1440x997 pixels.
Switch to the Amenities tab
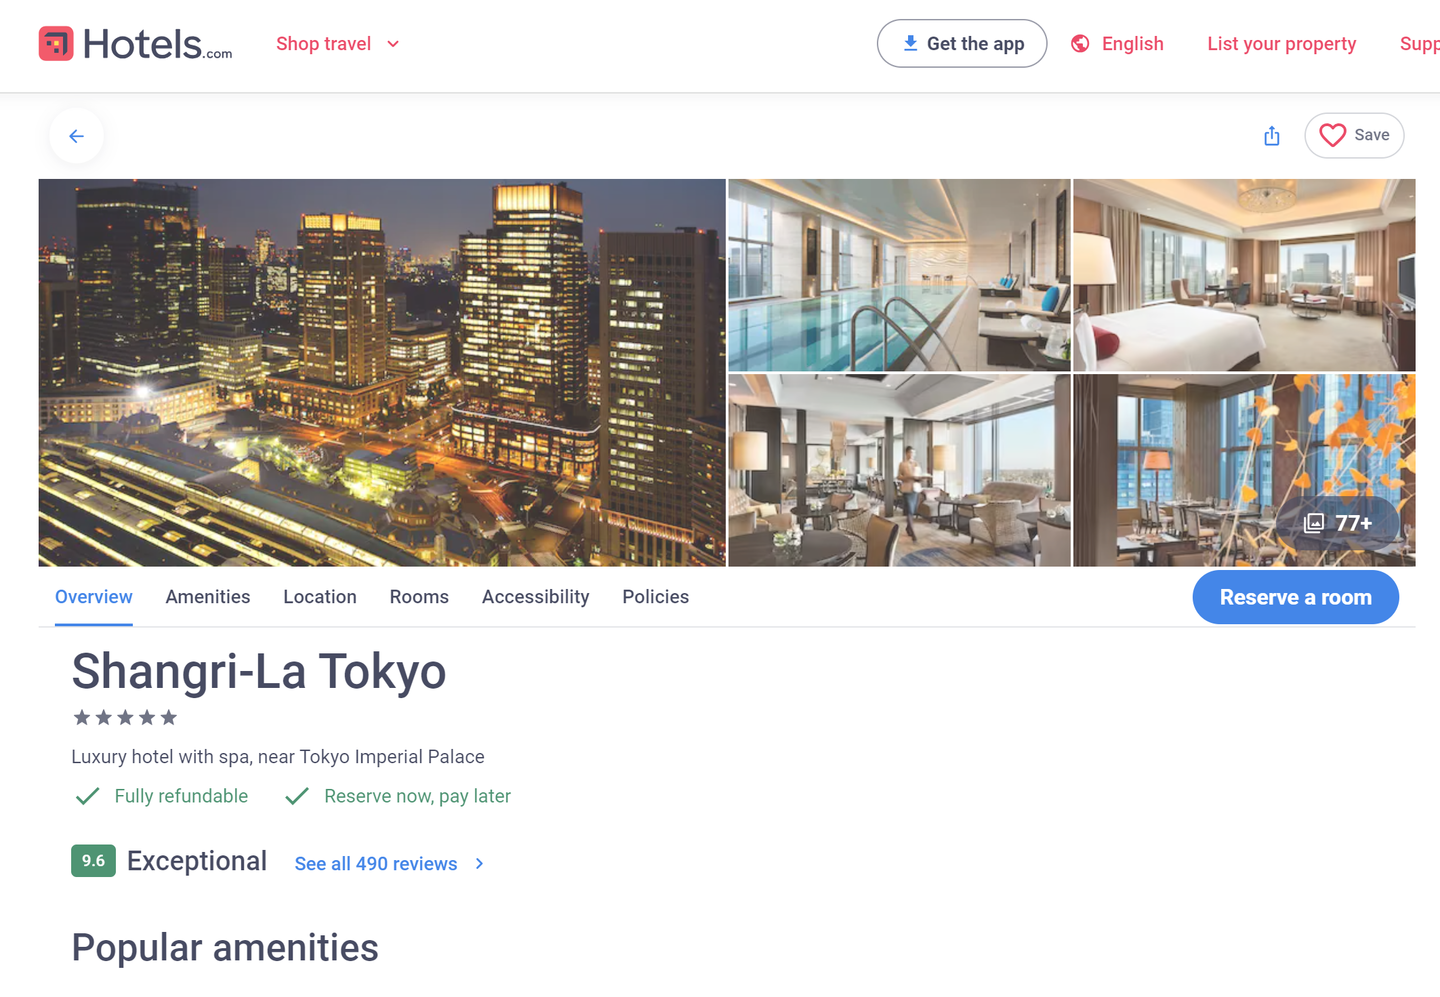[x=208, y=597]
